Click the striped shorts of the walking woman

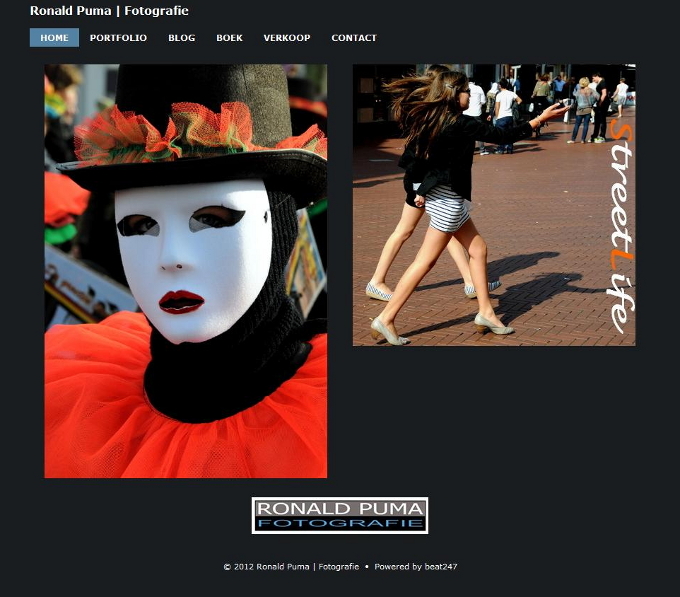447,208
